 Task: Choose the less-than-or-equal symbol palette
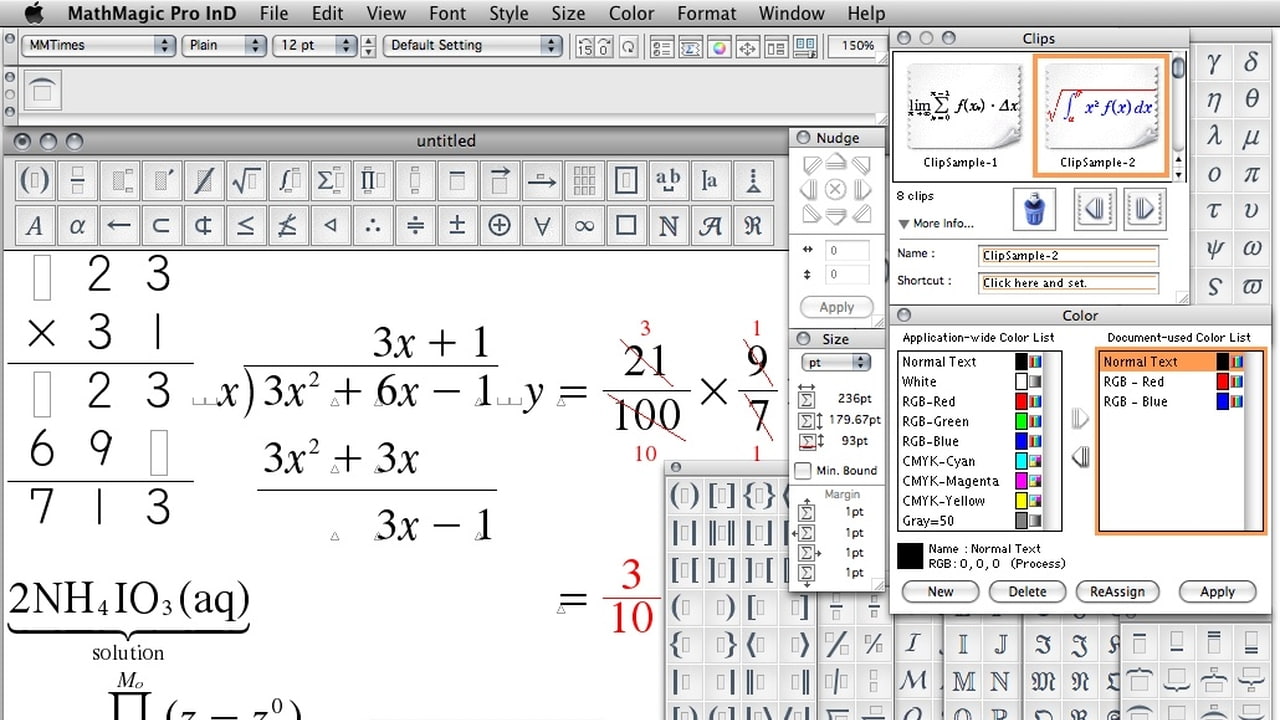point(246,225)
